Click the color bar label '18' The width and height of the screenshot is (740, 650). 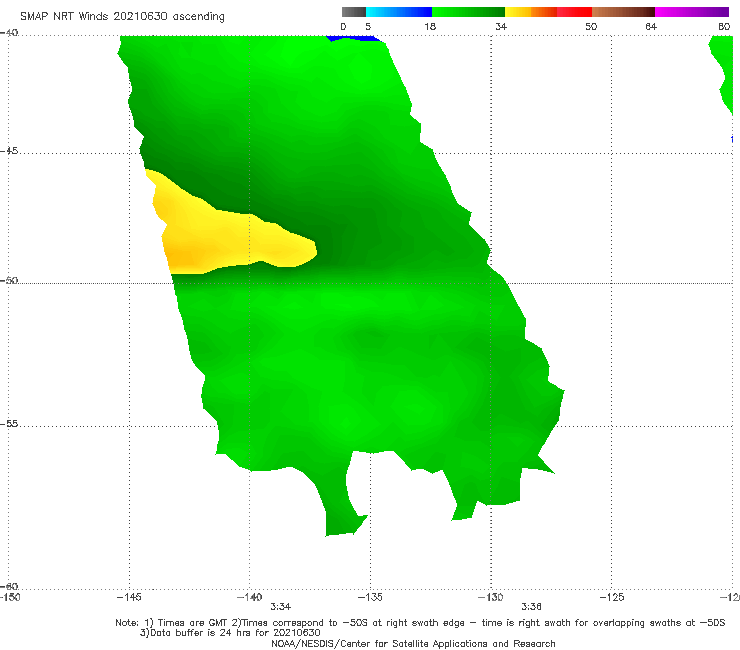[x=430, y=26]
